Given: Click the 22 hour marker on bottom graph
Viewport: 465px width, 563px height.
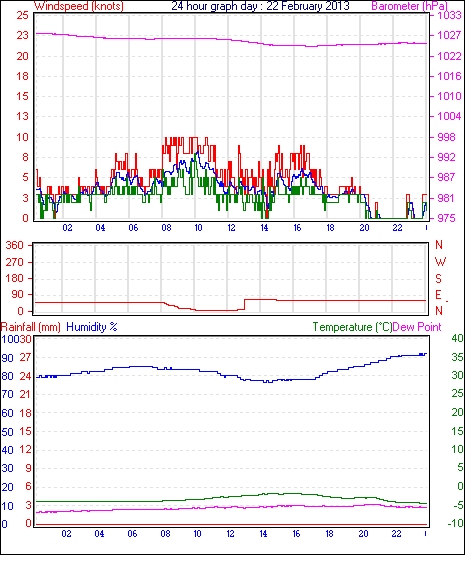Looking at the screenshot, I should pos(396,534).
